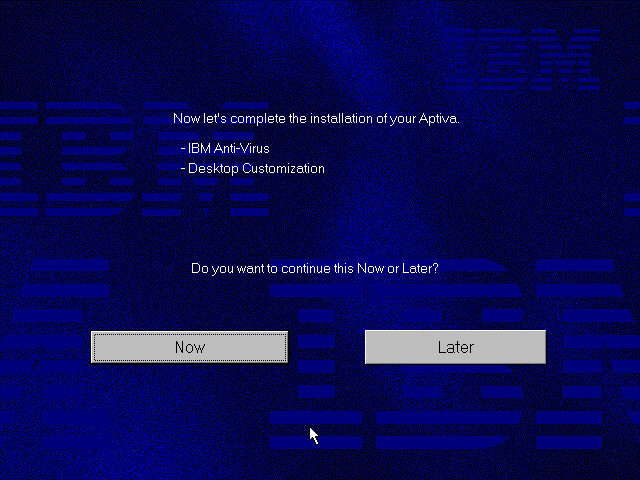Click the 'Now let's complete the installation' heading

click(316, 118)
